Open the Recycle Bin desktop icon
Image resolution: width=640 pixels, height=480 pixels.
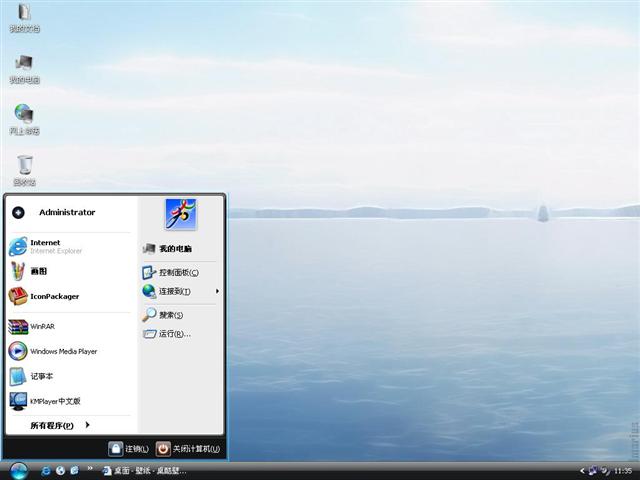25,166
